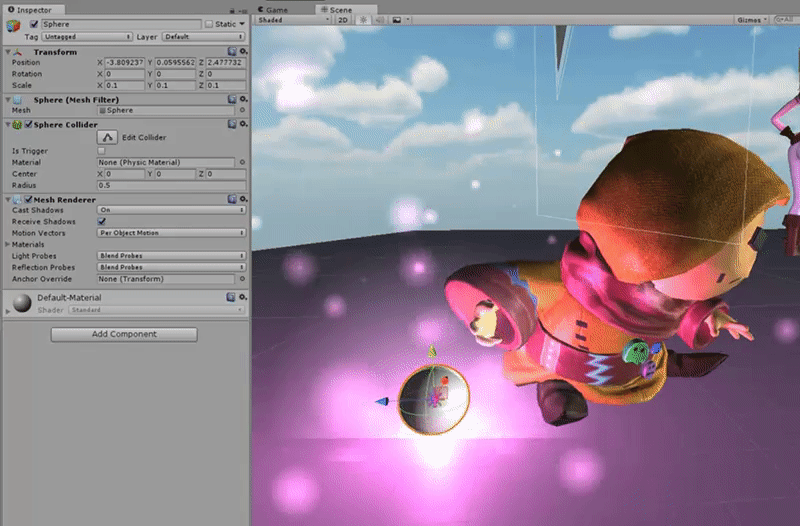Open the Reflection Probes dropdown
Image resolution: width=800 pixels, height=526 pixels.
pyautogui.click(x=171, y=267)
